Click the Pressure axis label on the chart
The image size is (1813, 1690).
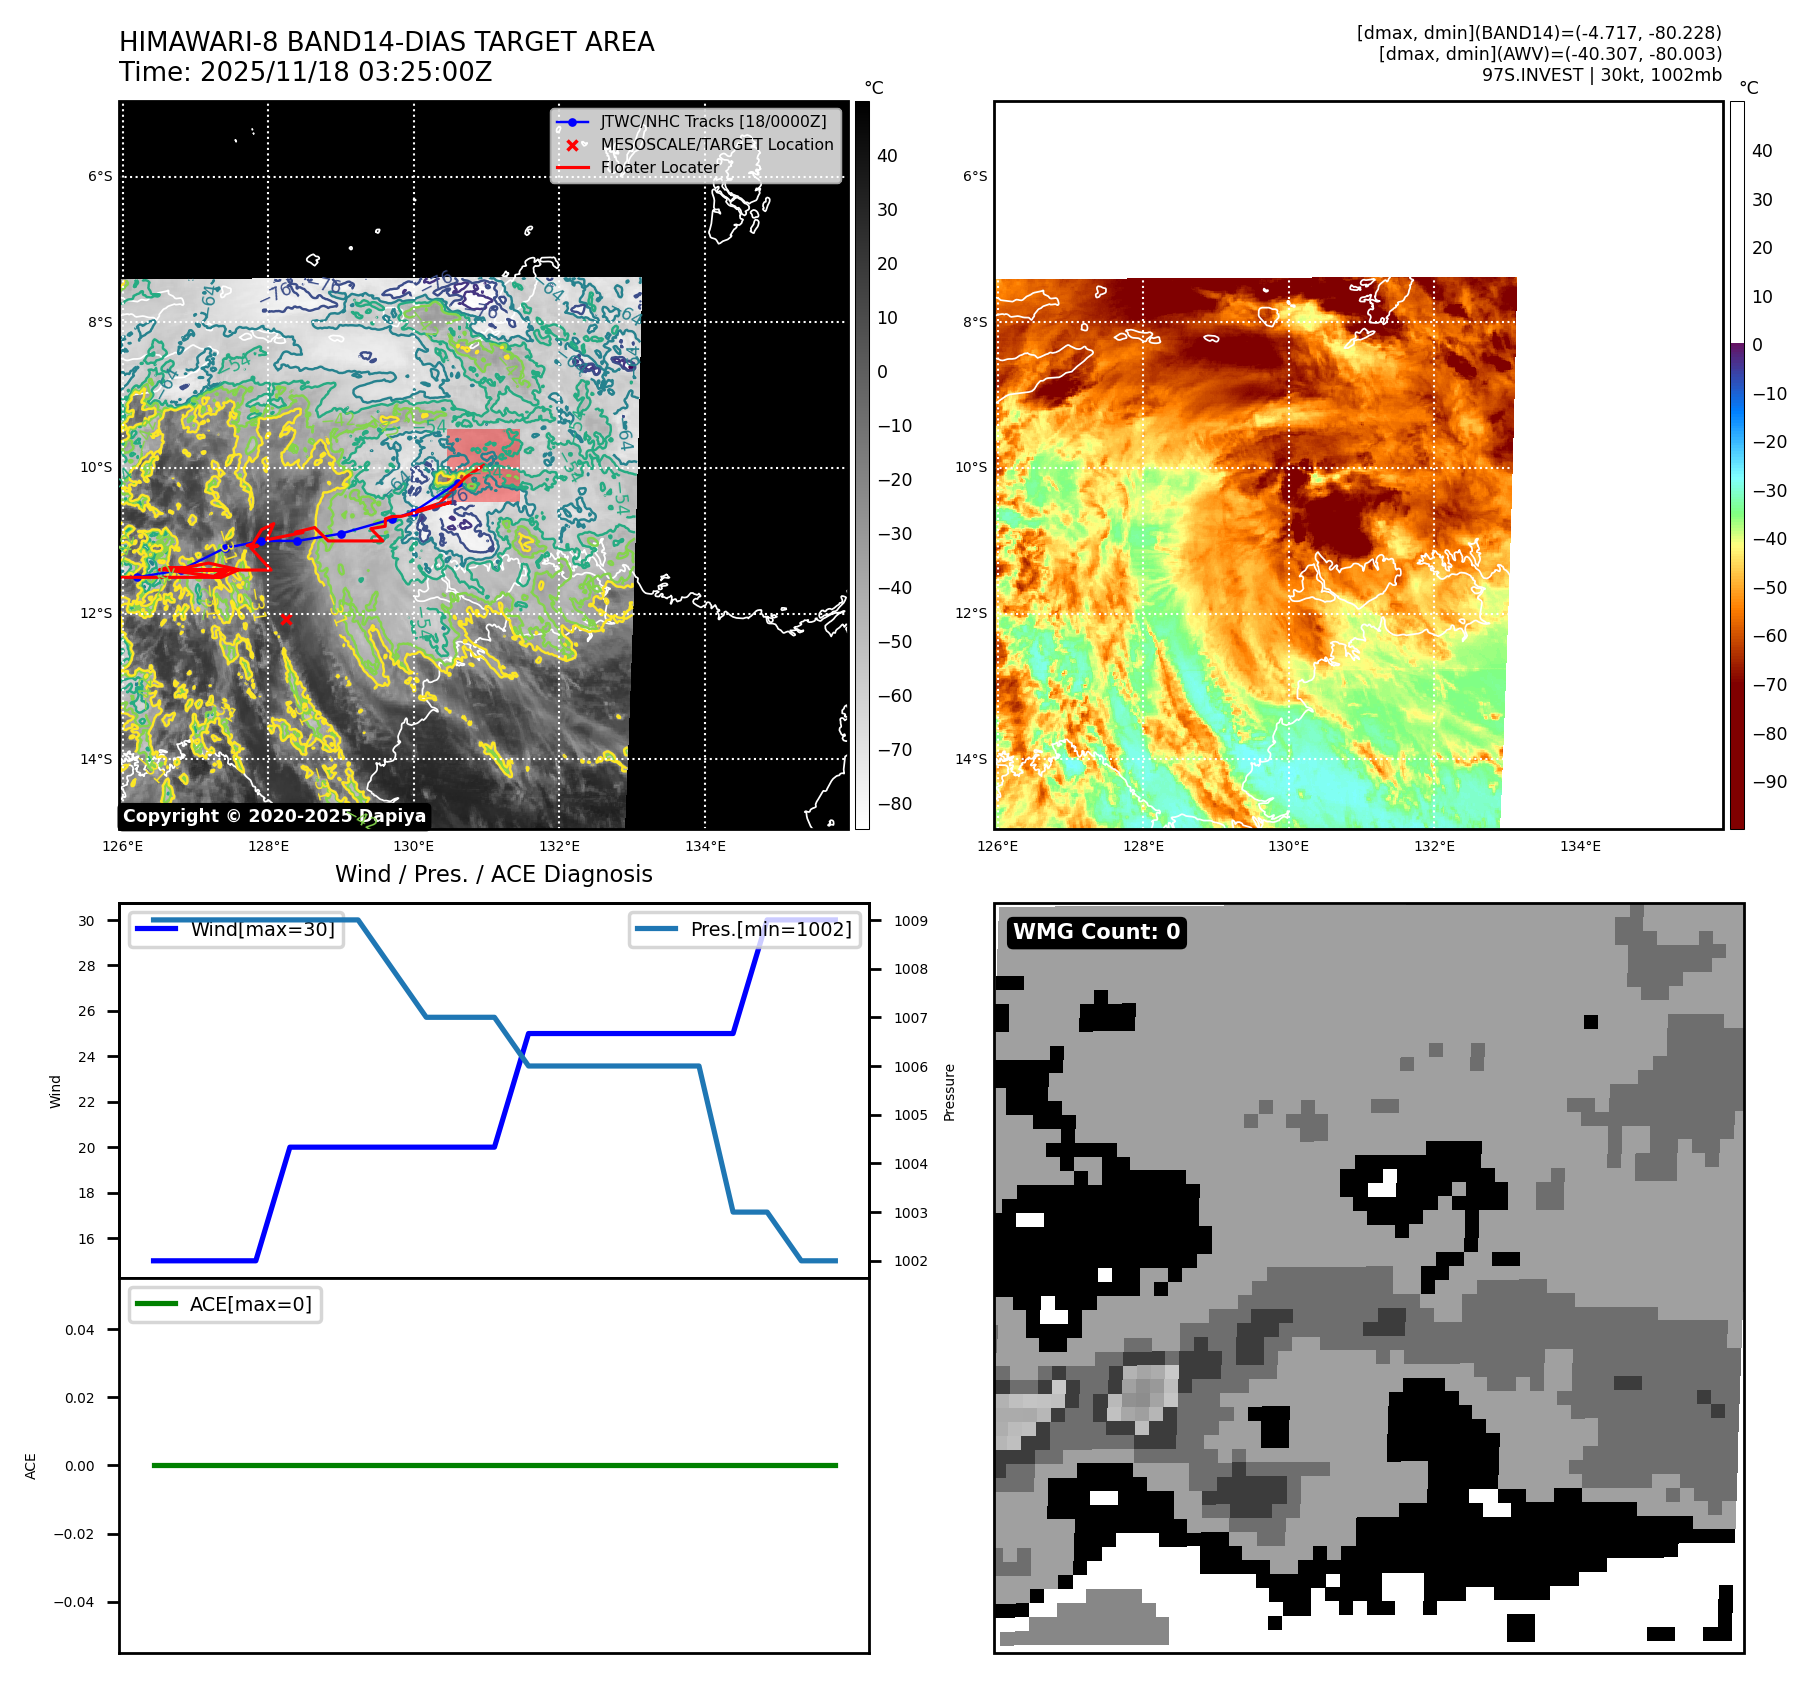pos(950,1092)
